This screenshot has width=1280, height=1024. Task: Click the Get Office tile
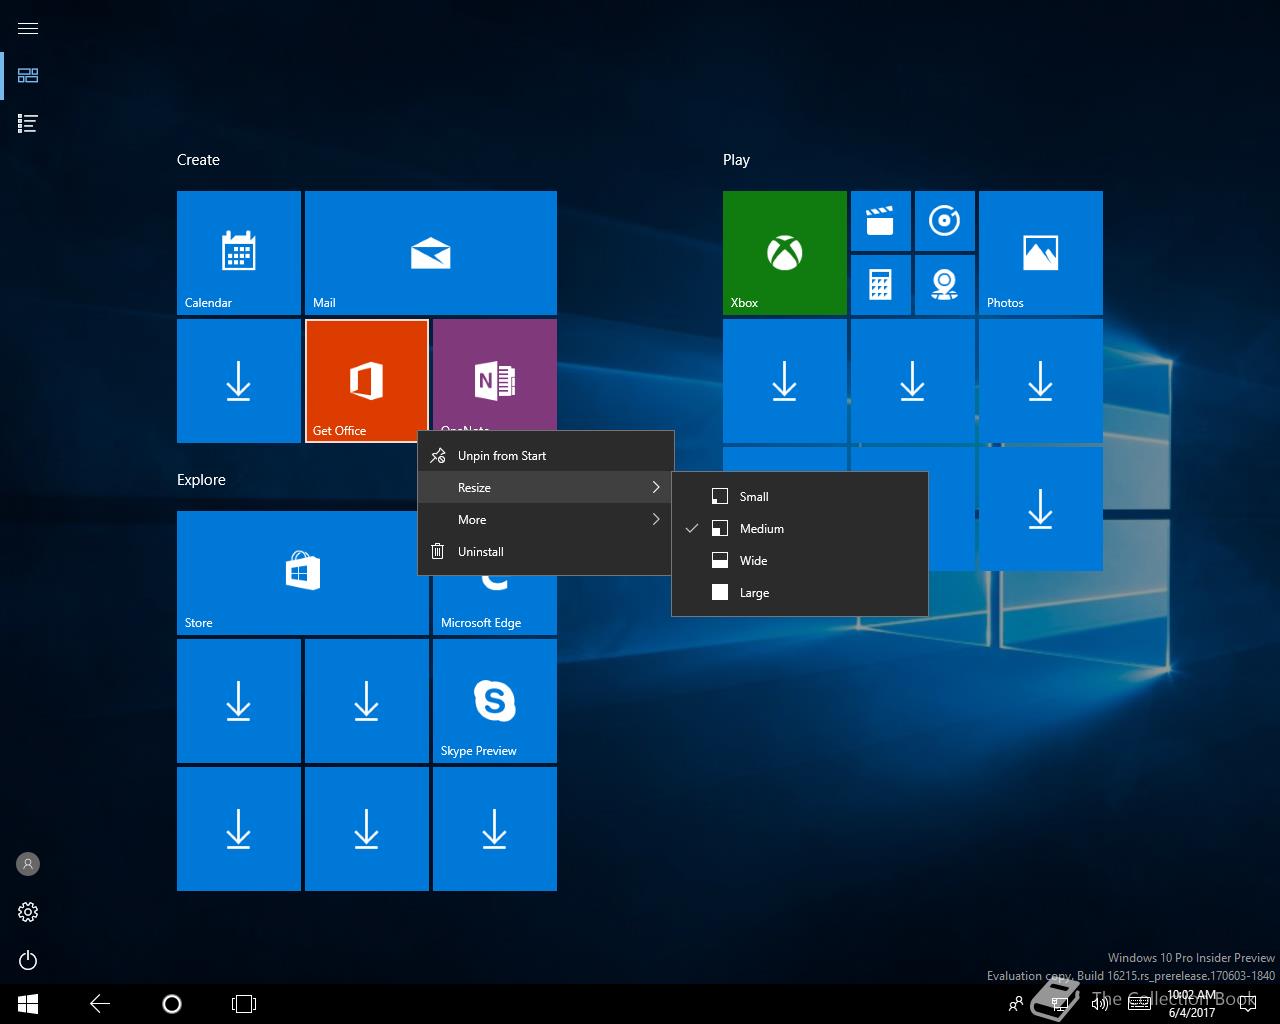pos(367,381)
